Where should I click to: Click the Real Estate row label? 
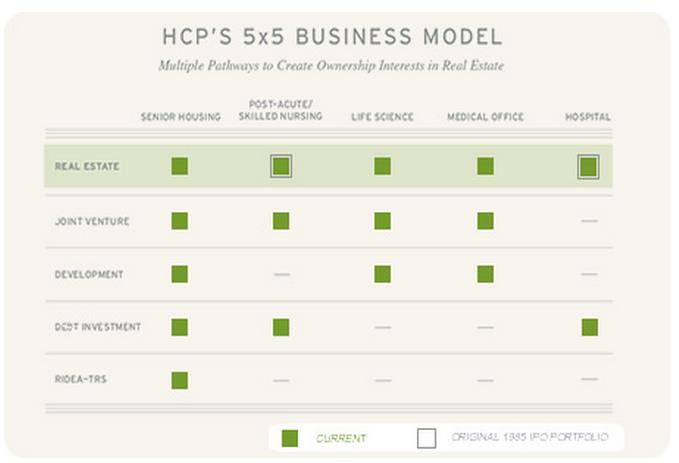pyautogui.click(x=87, y=166)
